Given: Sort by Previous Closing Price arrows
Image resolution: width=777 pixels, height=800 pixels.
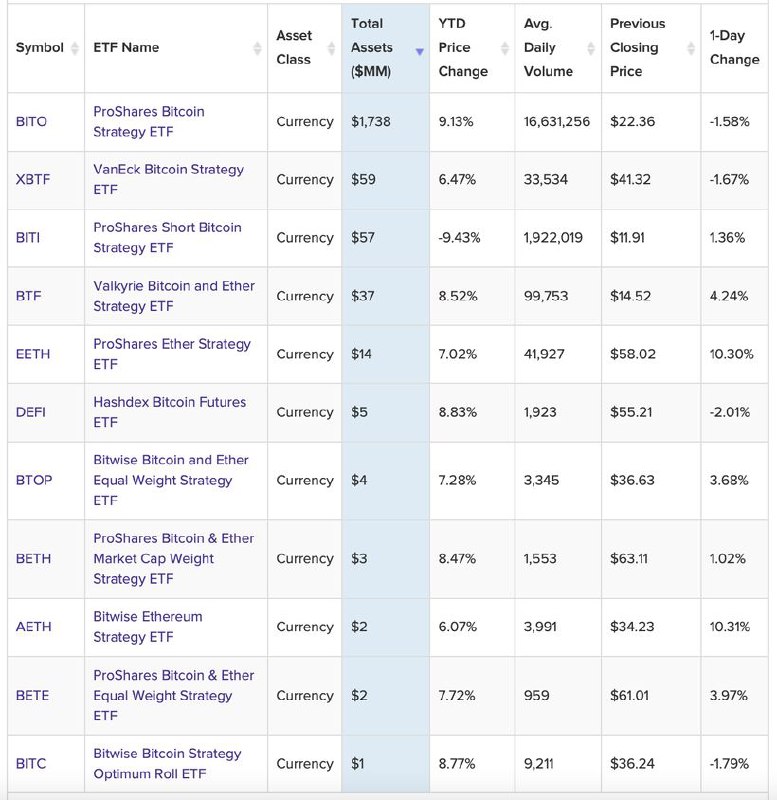Looking at the screenshot, I should (x=691, y=48).
